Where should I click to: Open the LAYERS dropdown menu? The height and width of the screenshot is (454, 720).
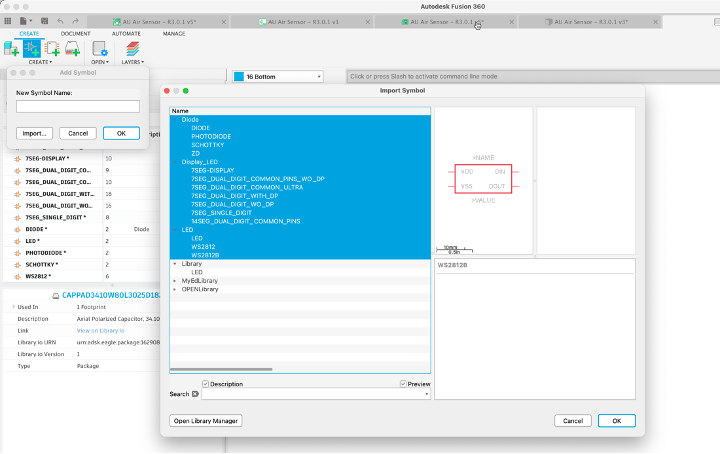click(133, 62)
